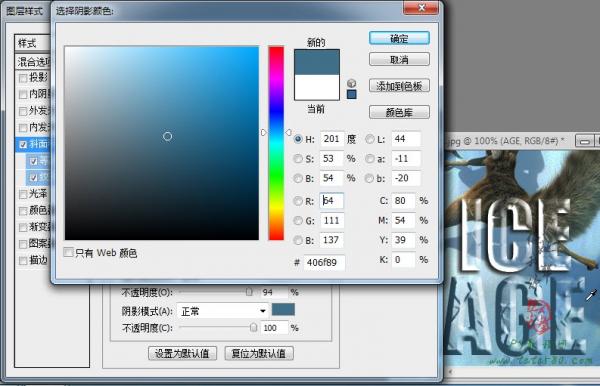The height and width of the screenshot is (386, 600).
Task: Select the RGB blue B radio button
Action: pyautogui.click(x=298, y=240)
